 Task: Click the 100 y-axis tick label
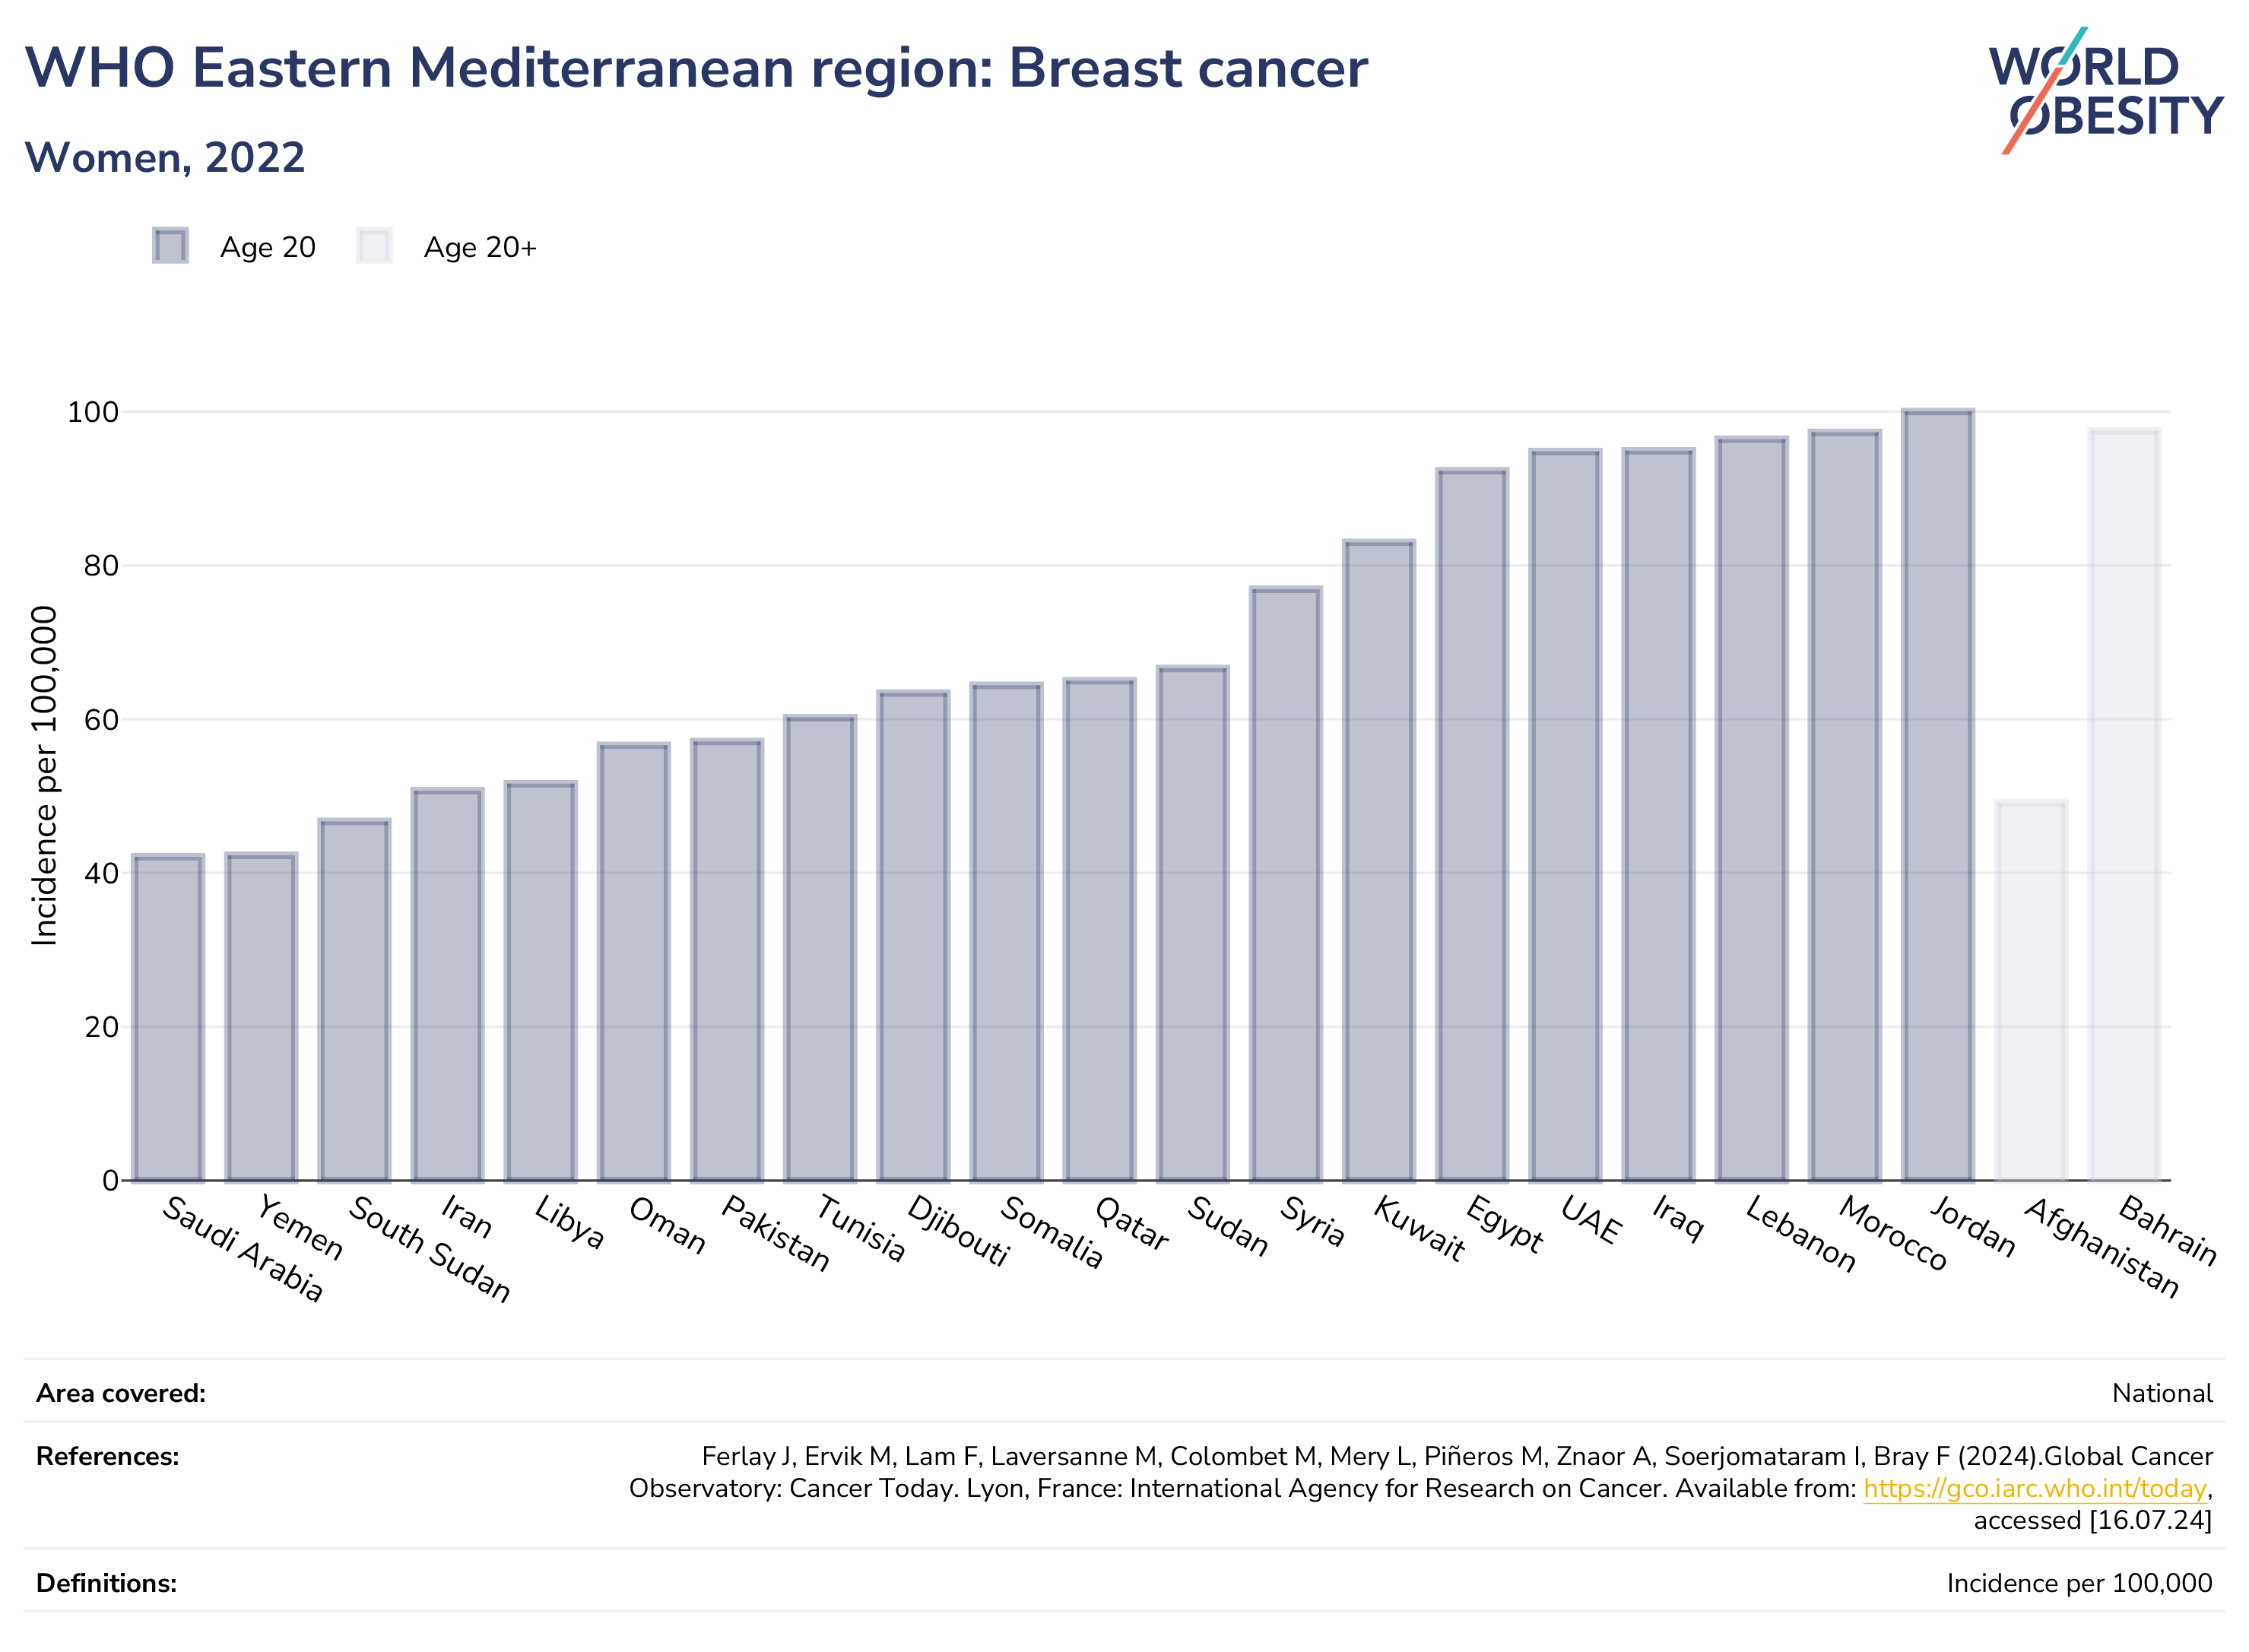93,412
